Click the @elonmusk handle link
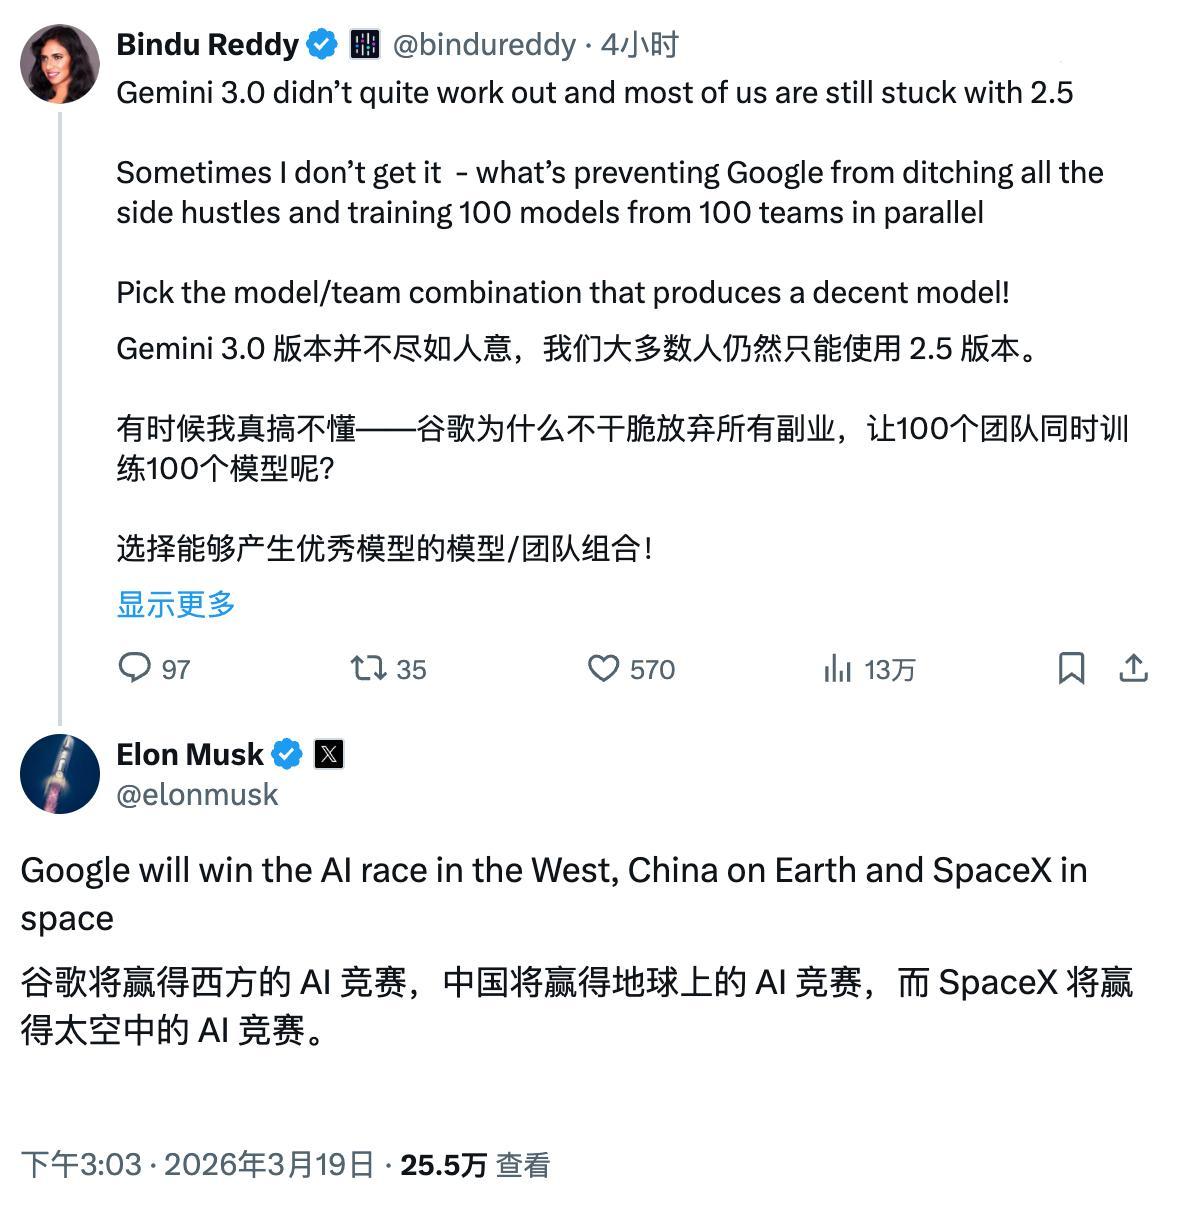The image size is (1180, 1212). click(197, 794)
